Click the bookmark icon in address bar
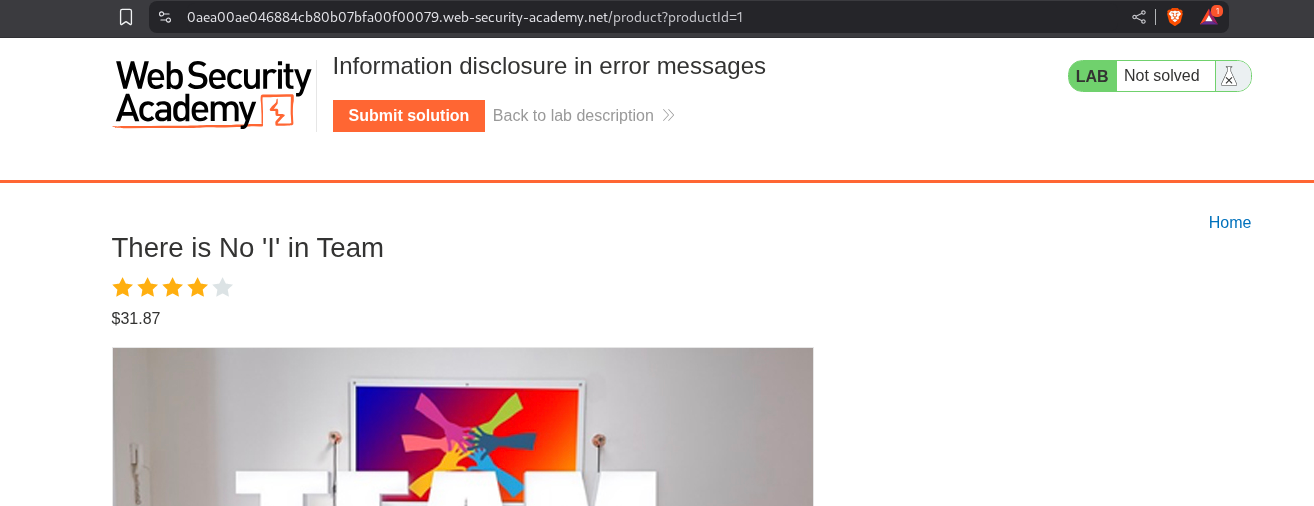The width and height of the screenshot is (1314, 506). (126, 17)
